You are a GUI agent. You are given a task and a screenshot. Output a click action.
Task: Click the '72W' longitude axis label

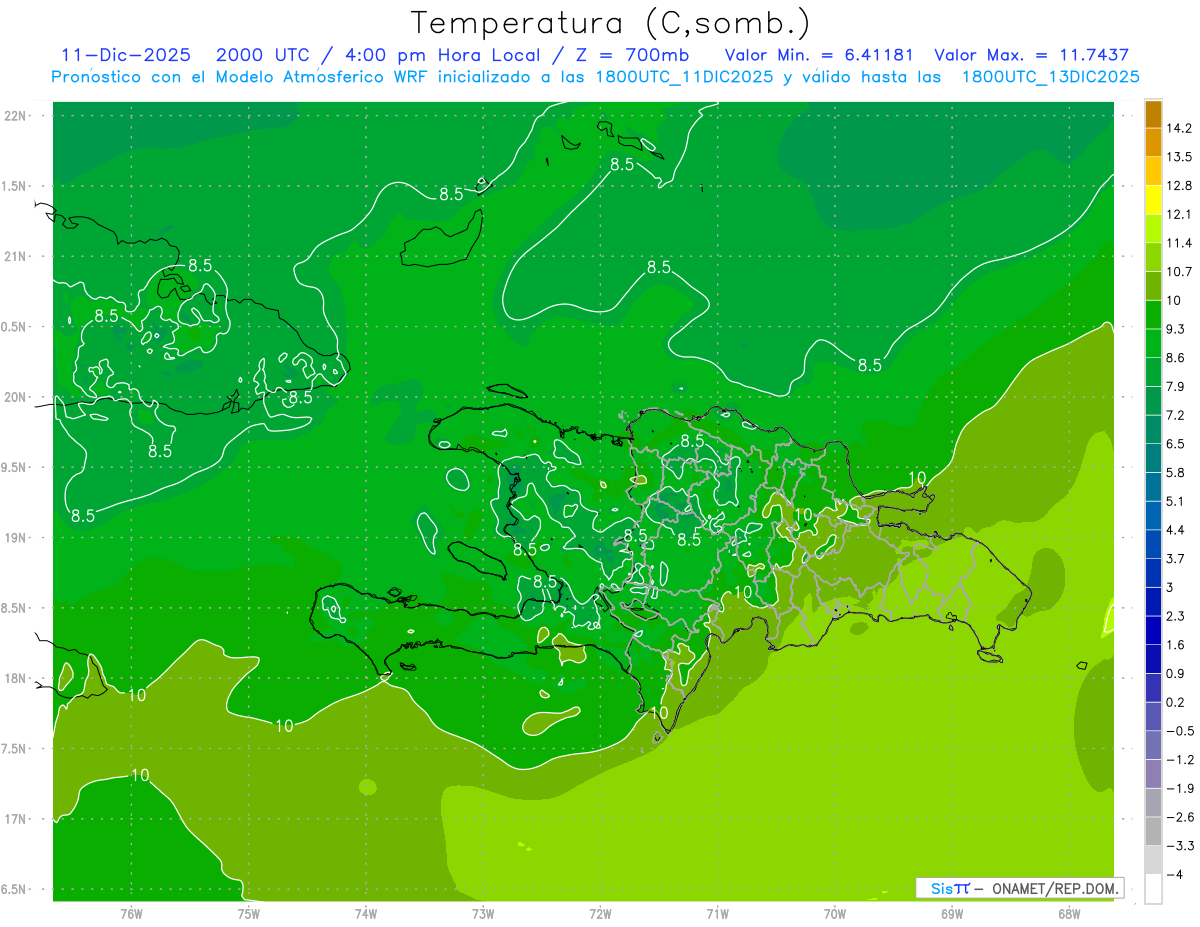[600, 914]
